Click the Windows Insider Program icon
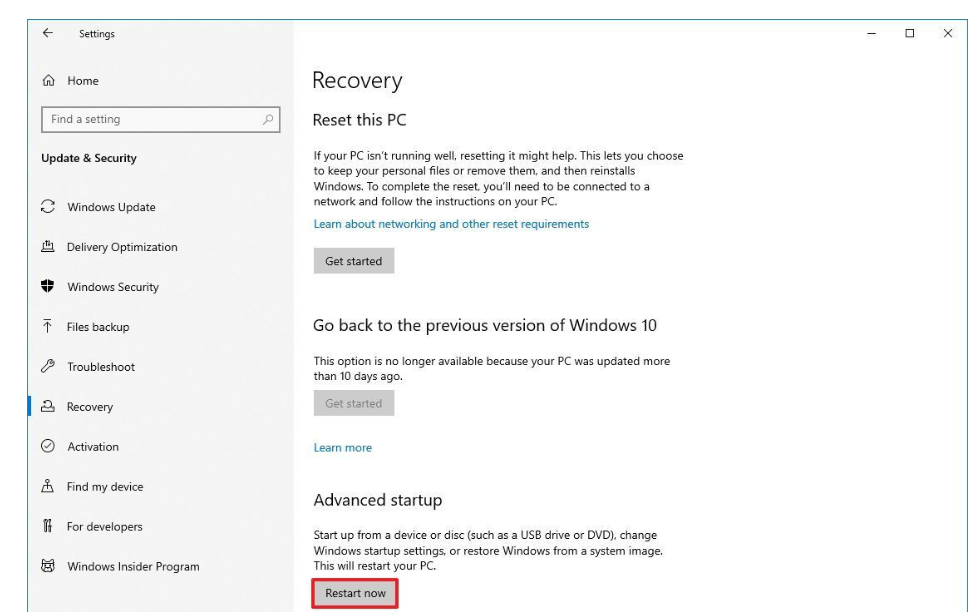 (x=47, y=567)
